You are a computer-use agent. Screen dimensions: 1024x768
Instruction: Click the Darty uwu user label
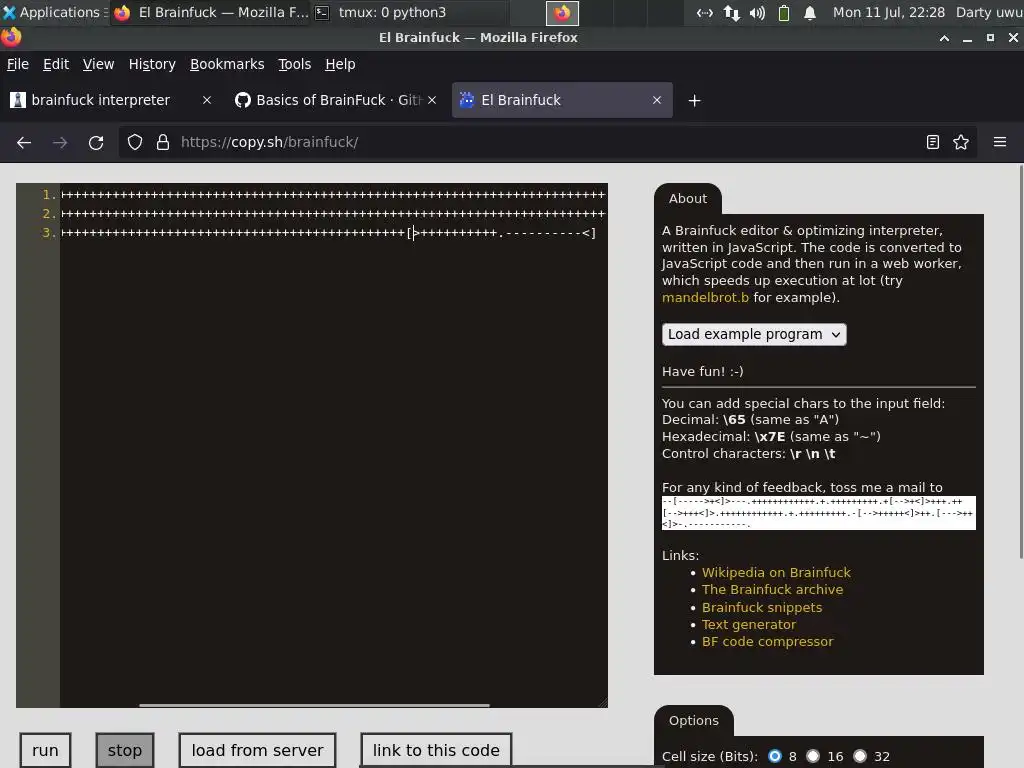(989, 12)
